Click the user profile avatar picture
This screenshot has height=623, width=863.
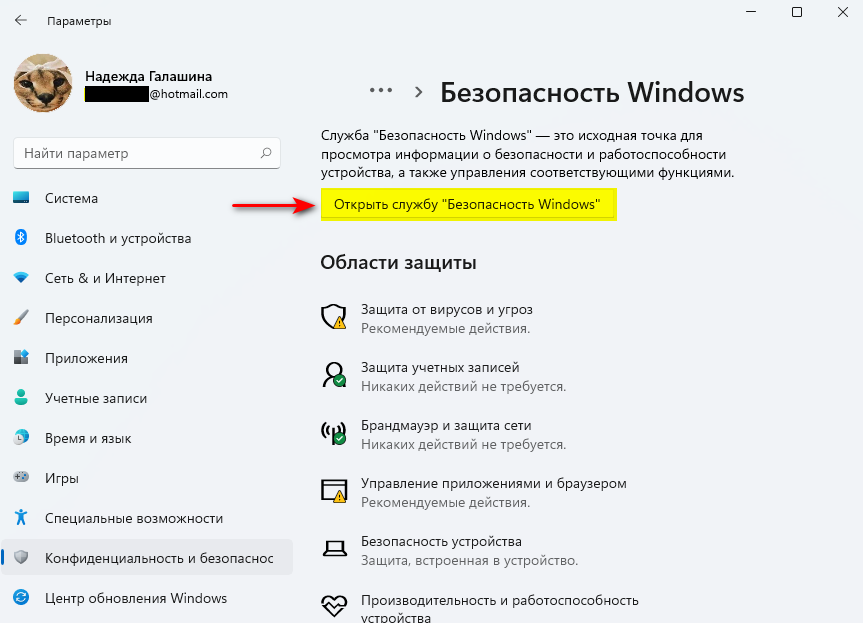[42, 83]
